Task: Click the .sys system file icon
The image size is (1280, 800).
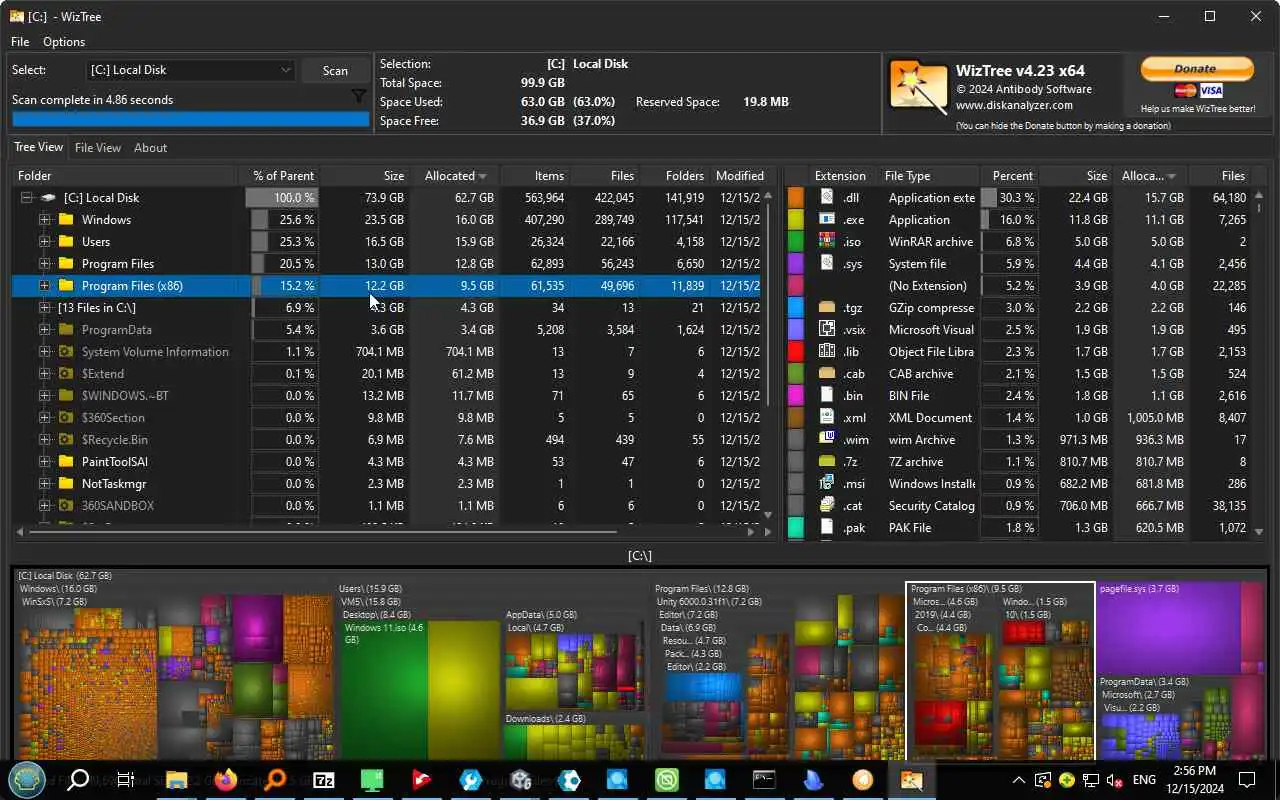Action: [827, 263]
